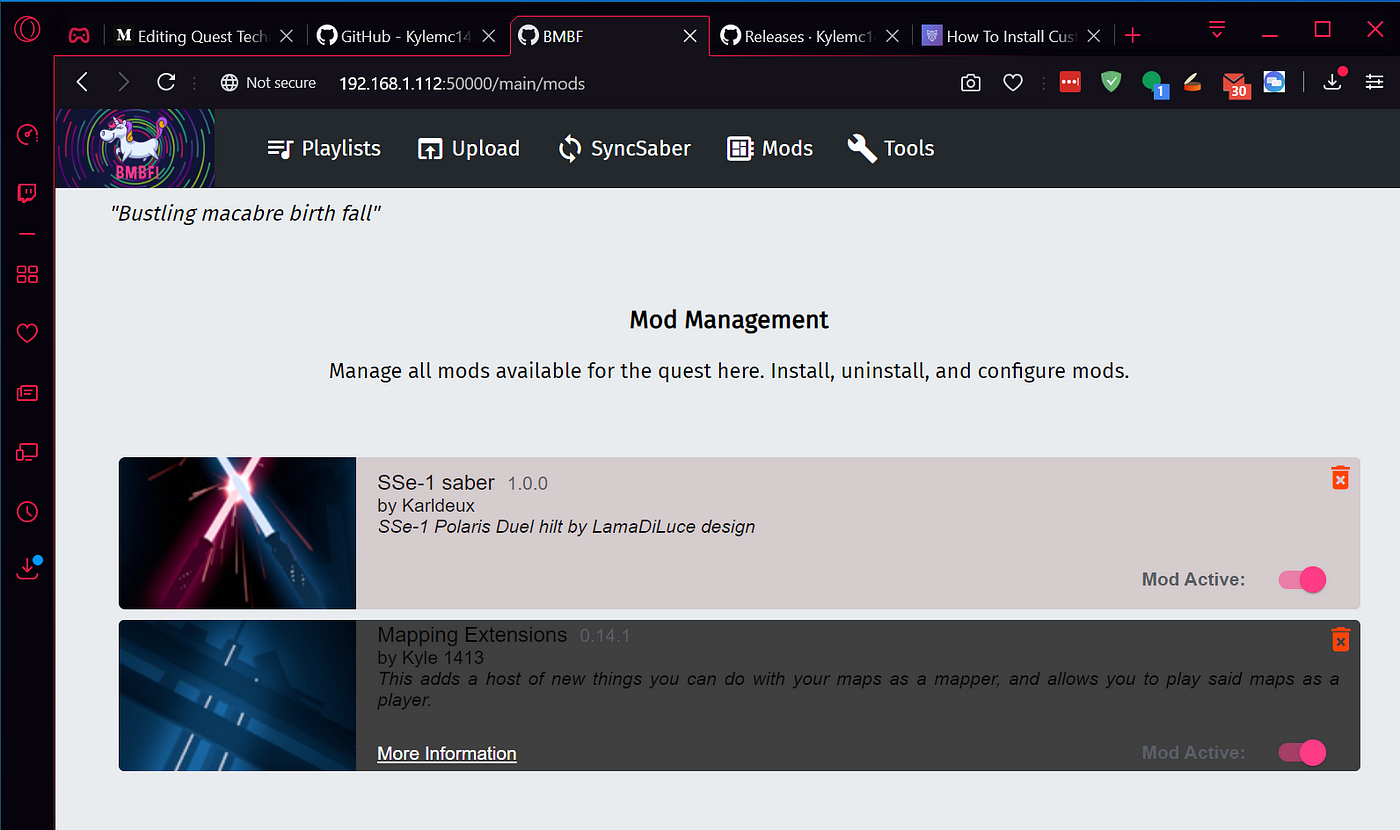
Task: Click the SSe-1 saber thumbnail
Action: tap(238, 533)
